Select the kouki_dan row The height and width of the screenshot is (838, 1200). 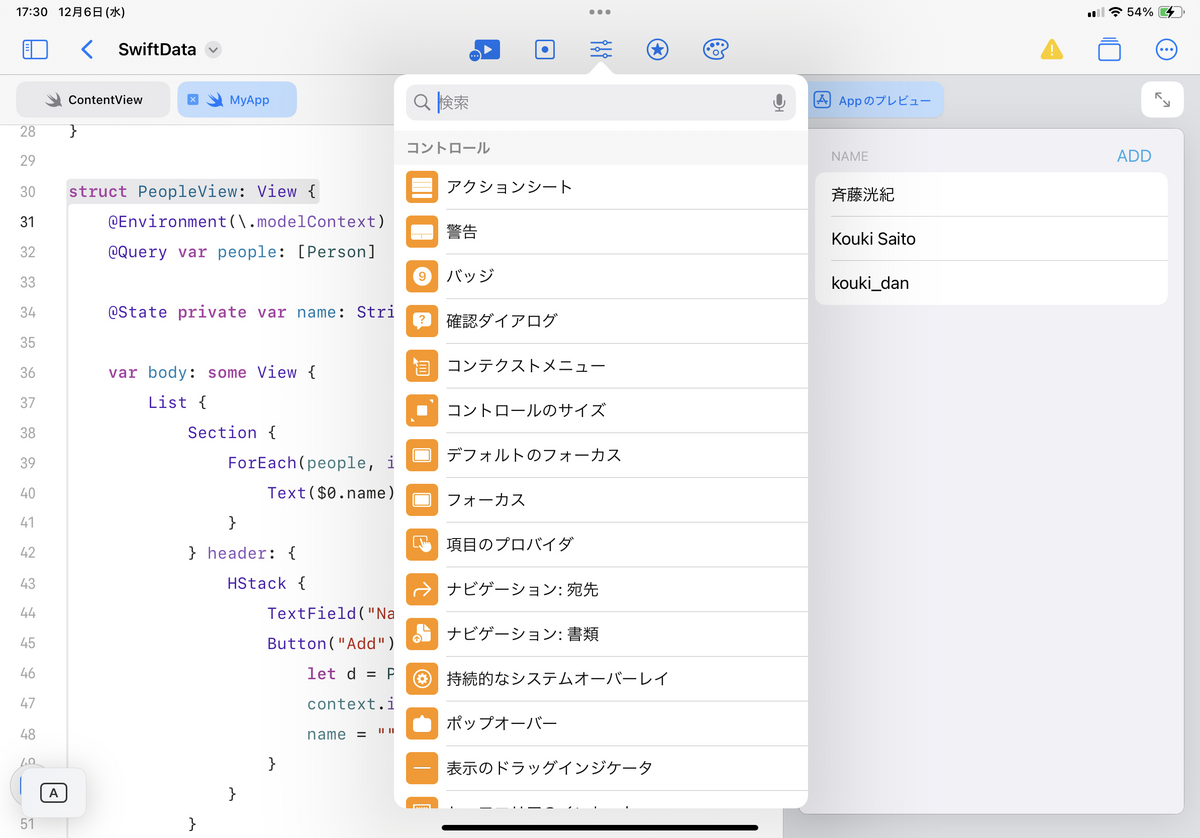(x=991, y=283)
